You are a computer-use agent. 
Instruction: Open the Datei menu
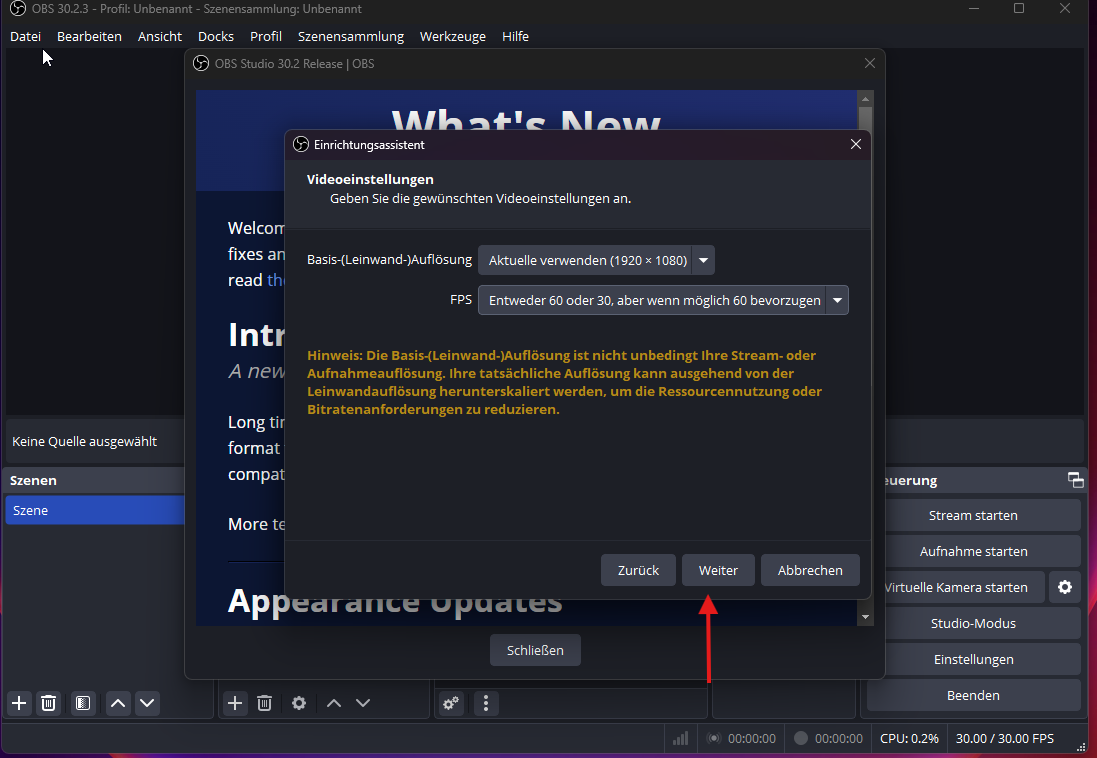click(26, 36)
